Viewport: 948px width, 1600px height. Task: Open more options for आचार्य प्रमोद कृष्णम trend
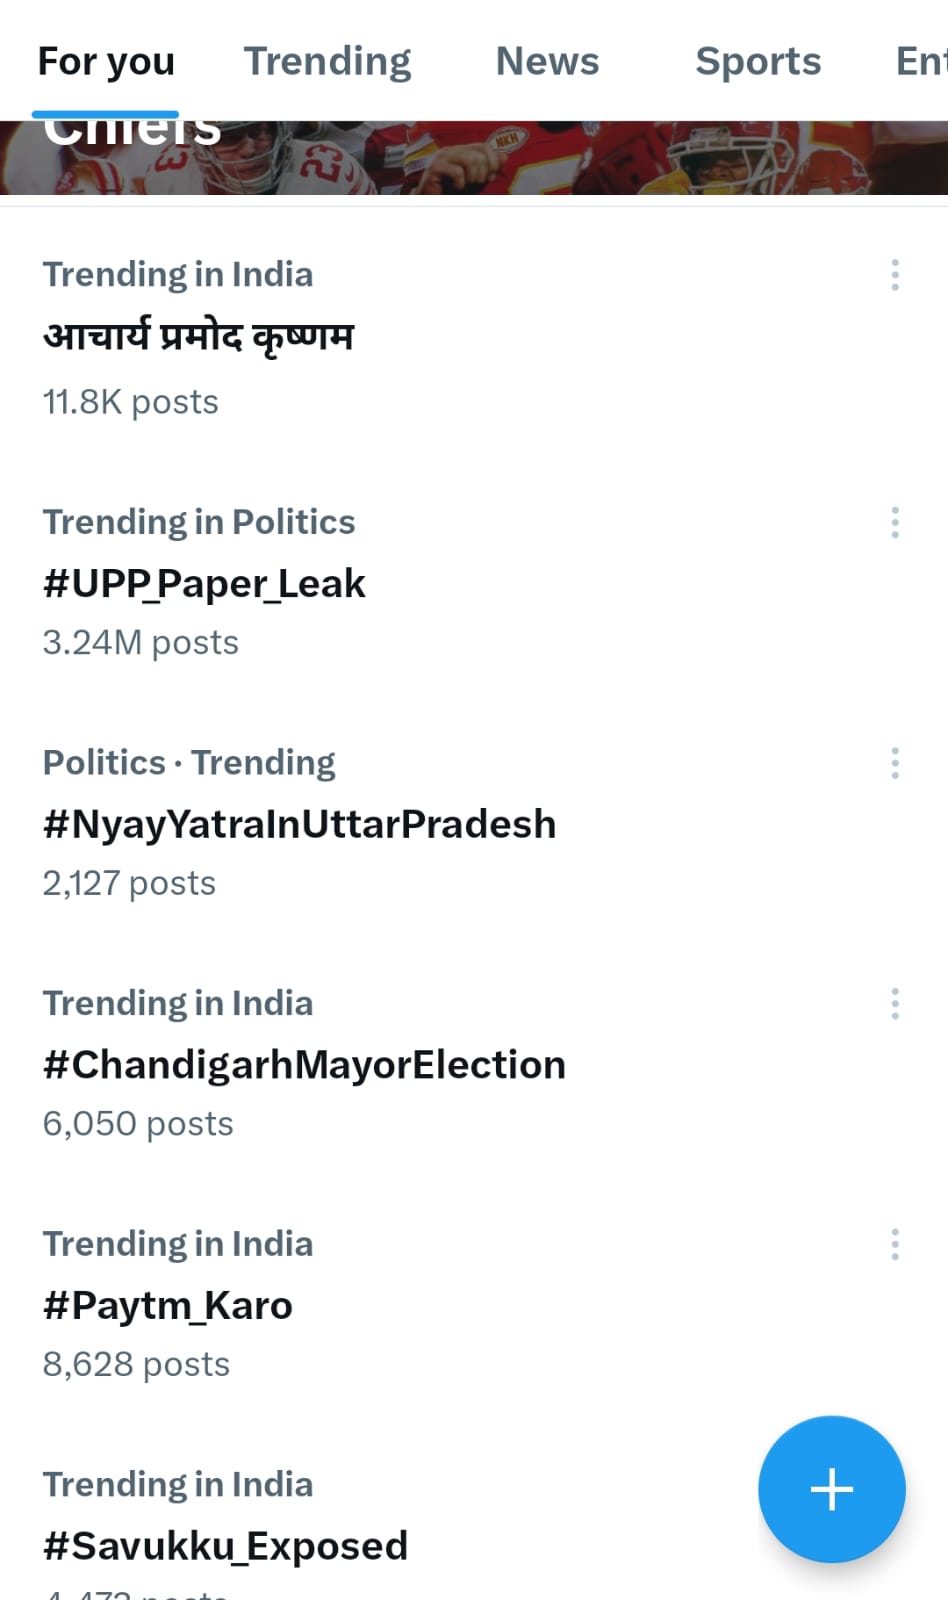coord(895,275)
